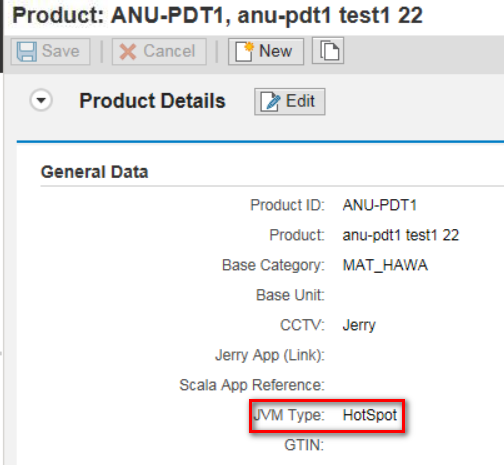Create a new product with New
Viewport: 504px width, 465px height.
266,51
